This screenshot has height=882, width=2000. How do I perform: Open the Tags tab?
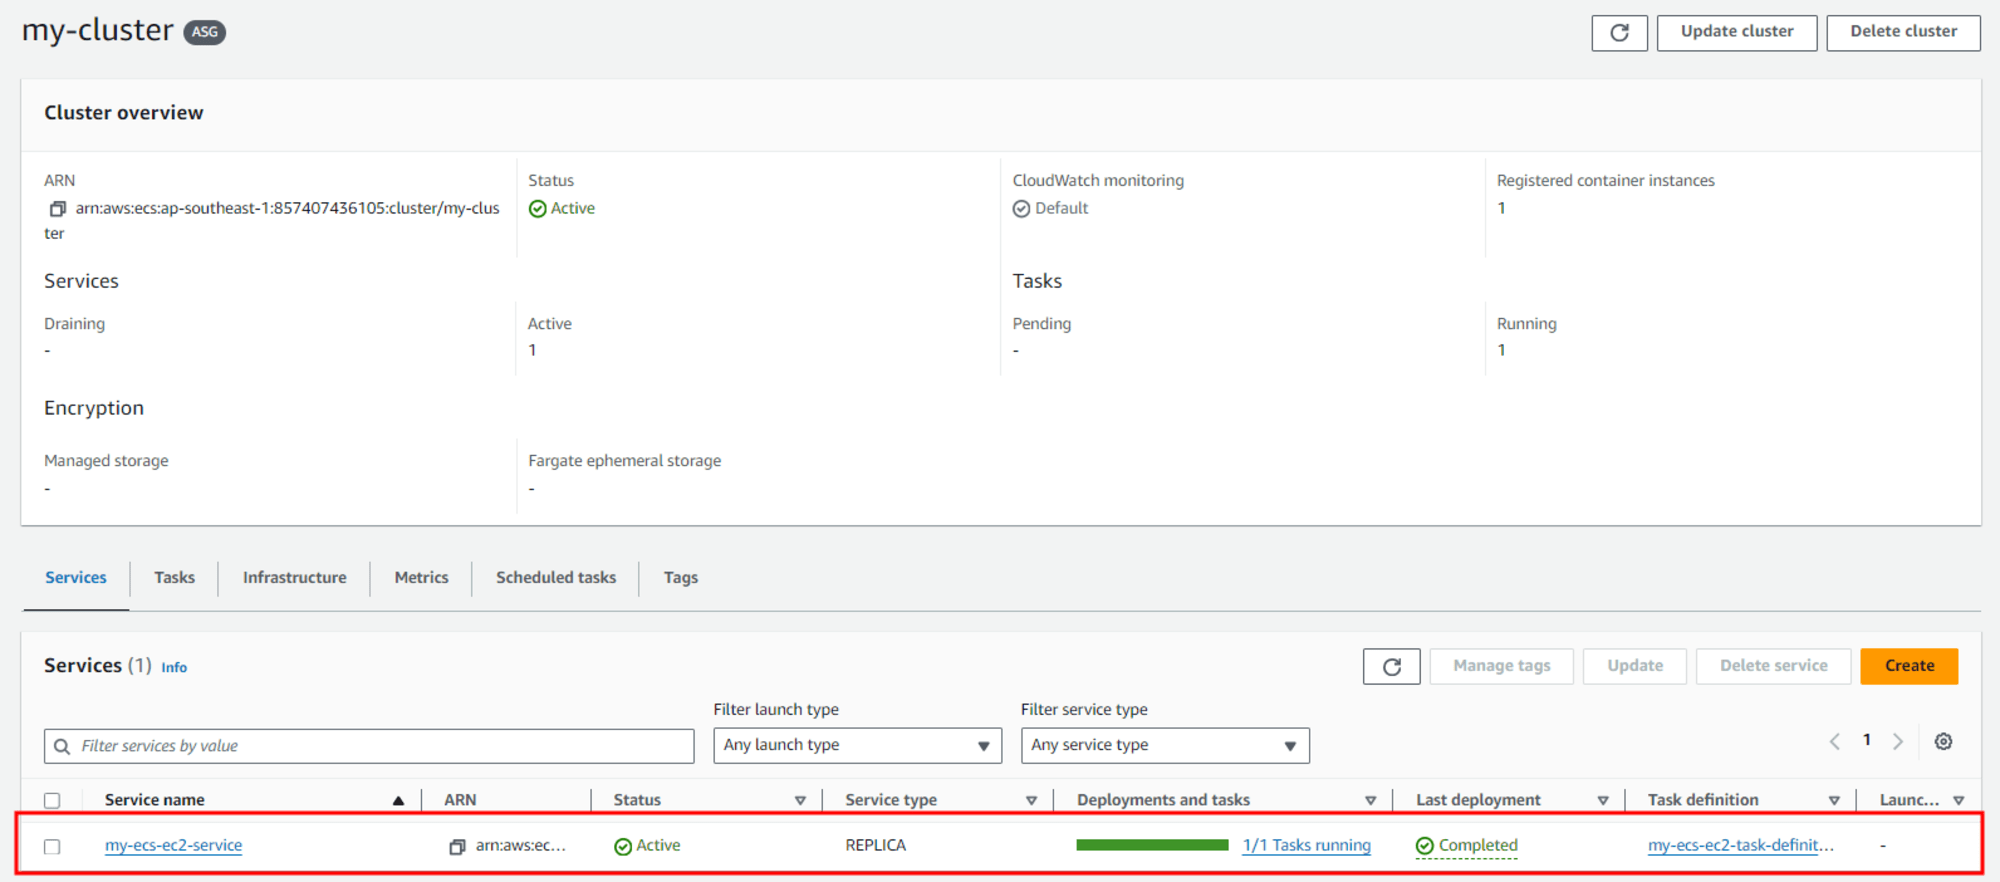[681, 578]
